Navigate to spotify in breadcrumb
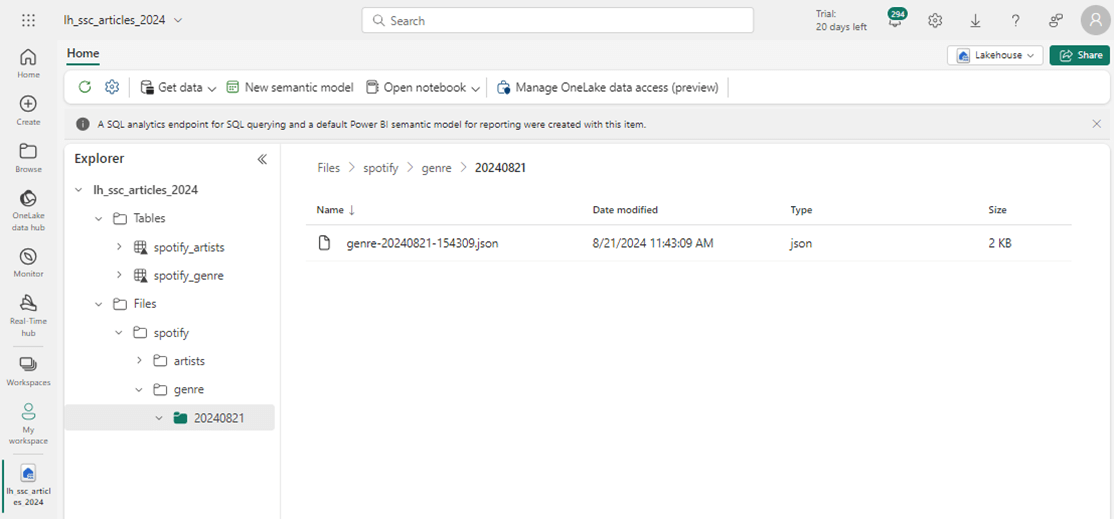Screen dimensions: 1114x519 (381, 168)
